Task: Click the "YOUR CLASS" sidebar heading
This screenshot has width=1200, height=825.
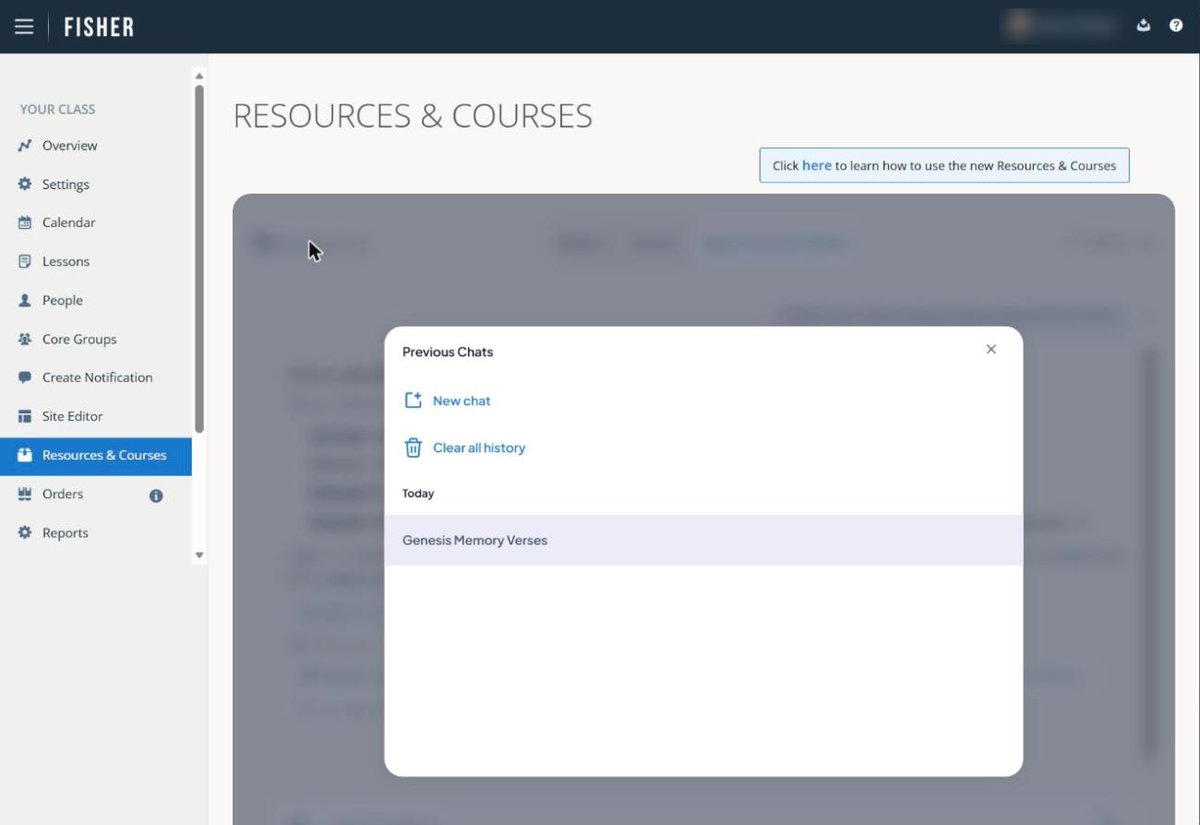Action: [x=58, y=110]
